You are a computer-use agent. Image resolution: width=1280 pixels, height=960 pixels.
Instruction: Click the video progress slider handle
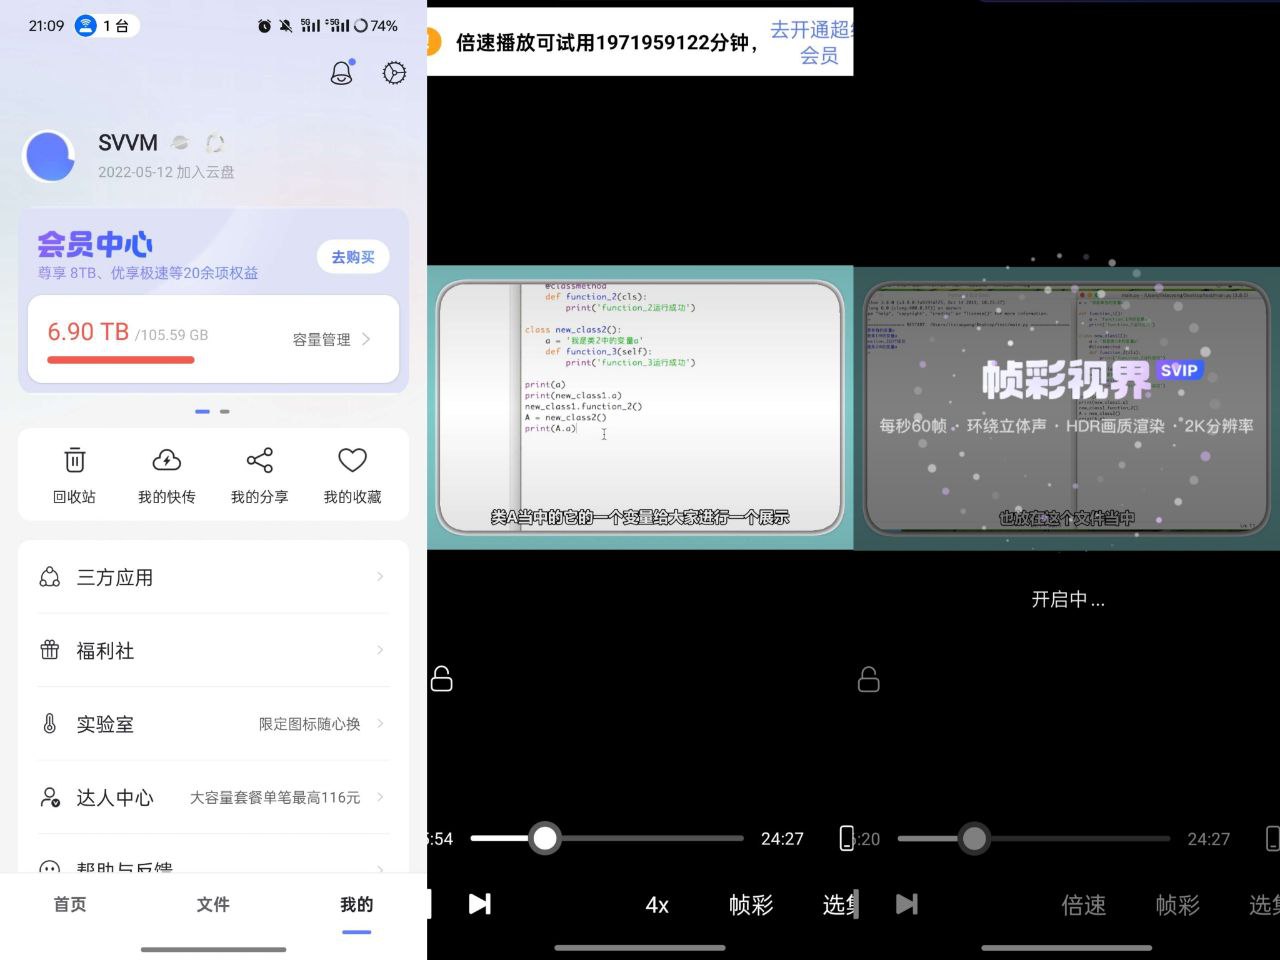click(x=545, y=838)
